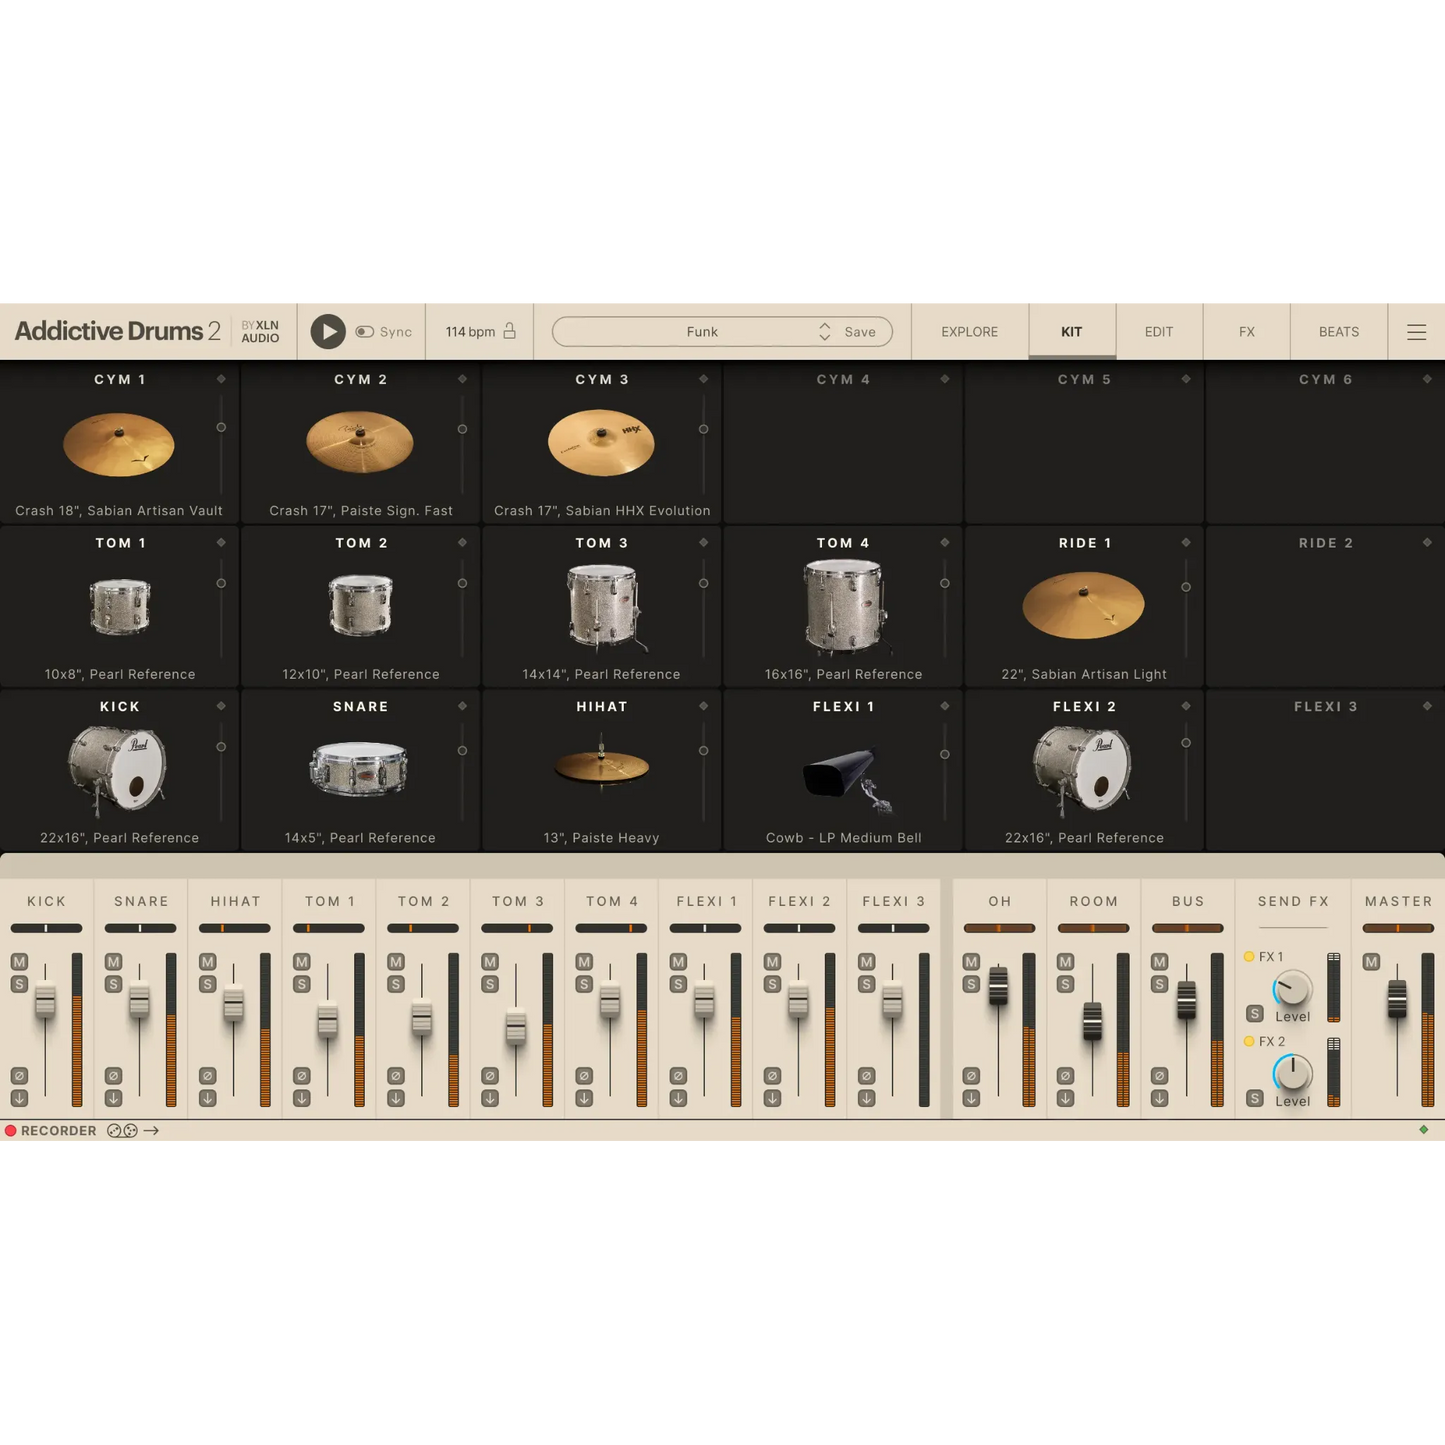The width and height of the screenshot is (1445, 1445).
Task: Enable Sync mode
Action: (x=365, y=331)
